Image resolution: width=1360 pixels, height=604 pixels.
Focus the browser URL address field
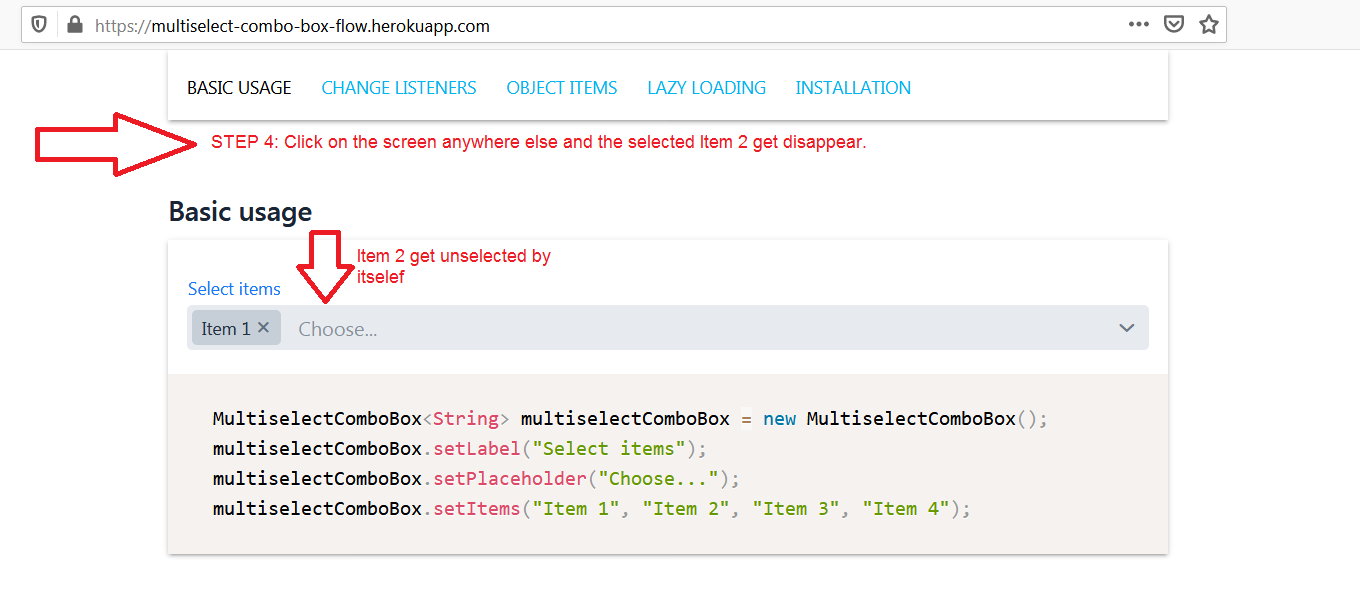coord(600,26)
